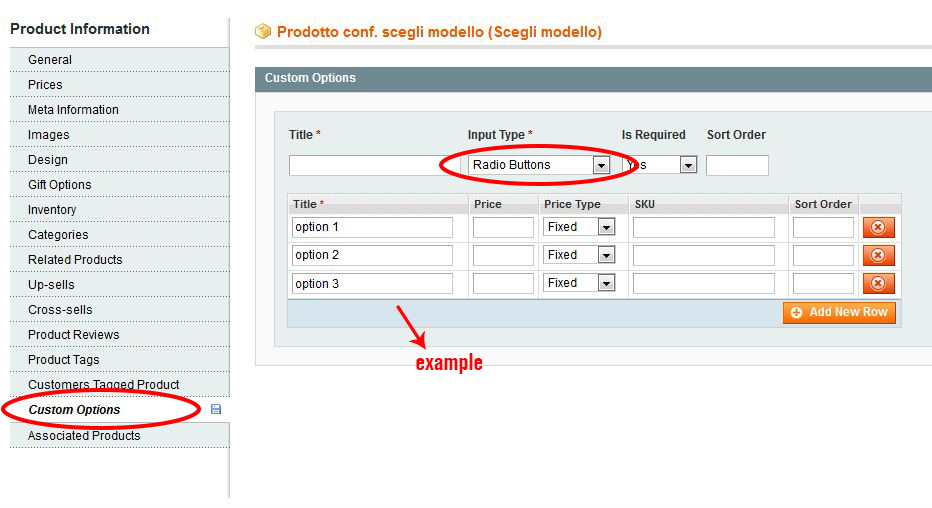Click the custom option Title field
This screenshot has height=508, width=932.
[365, 166]
